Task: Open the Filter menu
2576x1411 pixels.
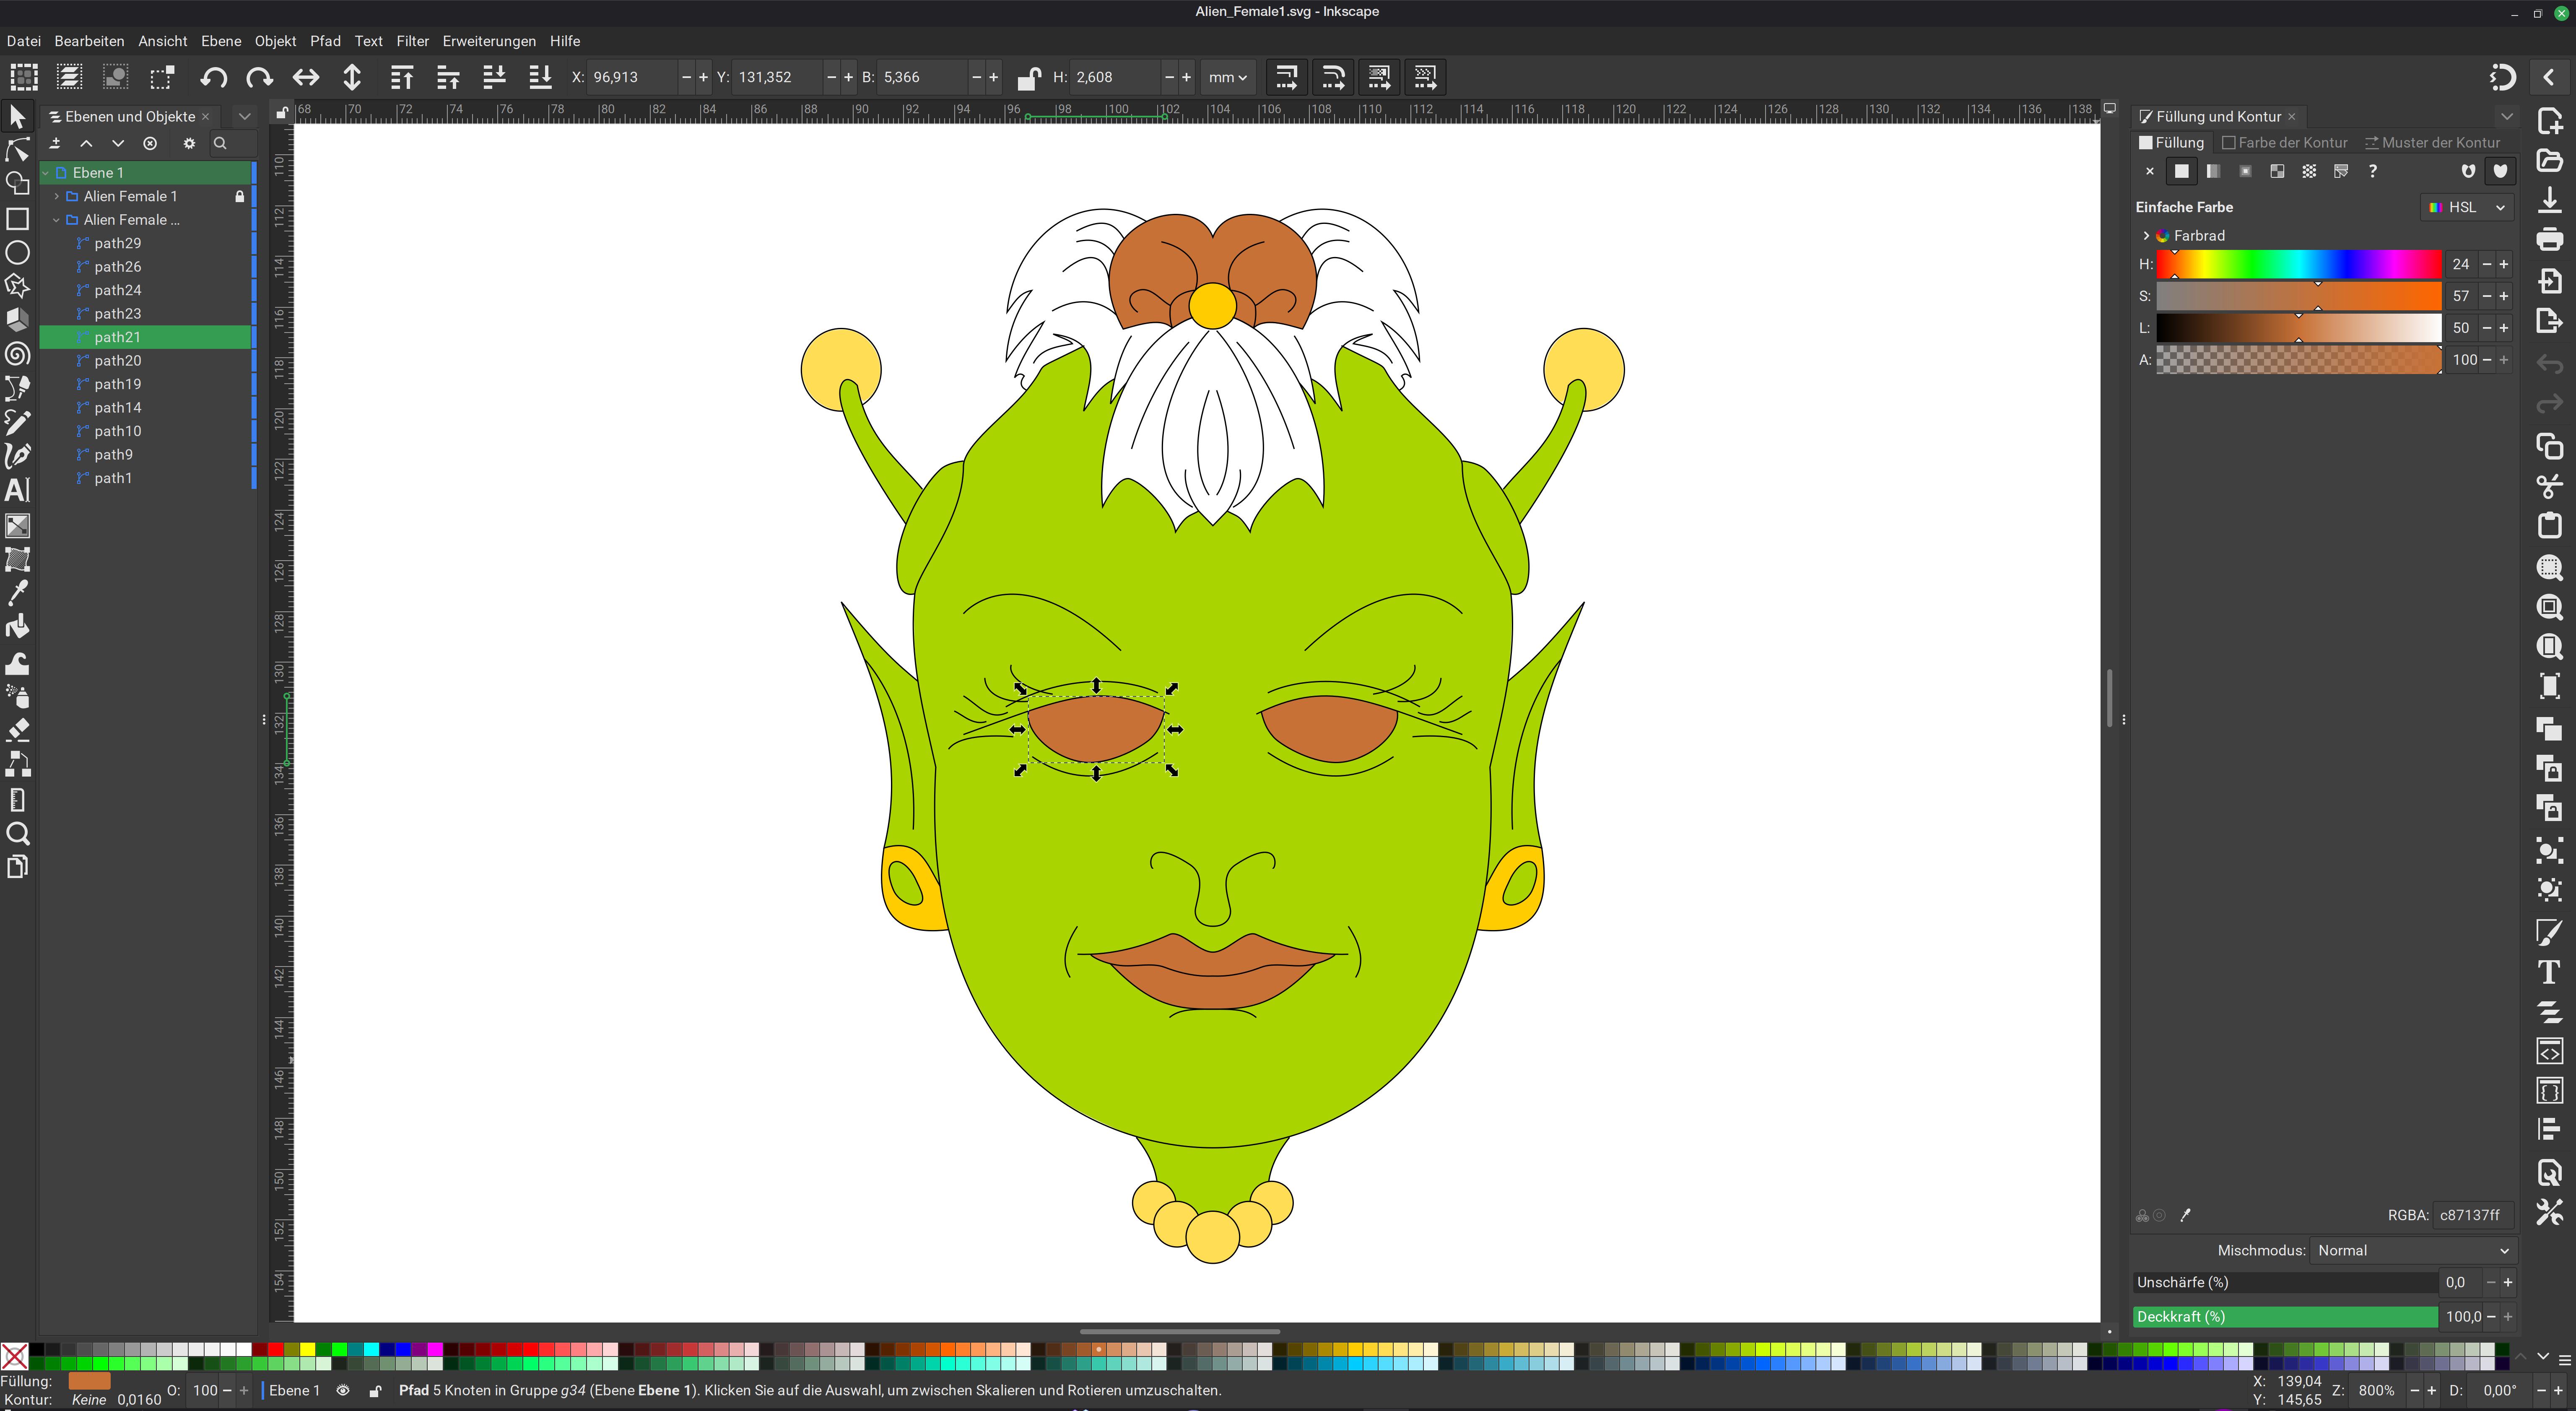Action: point(412,41)
